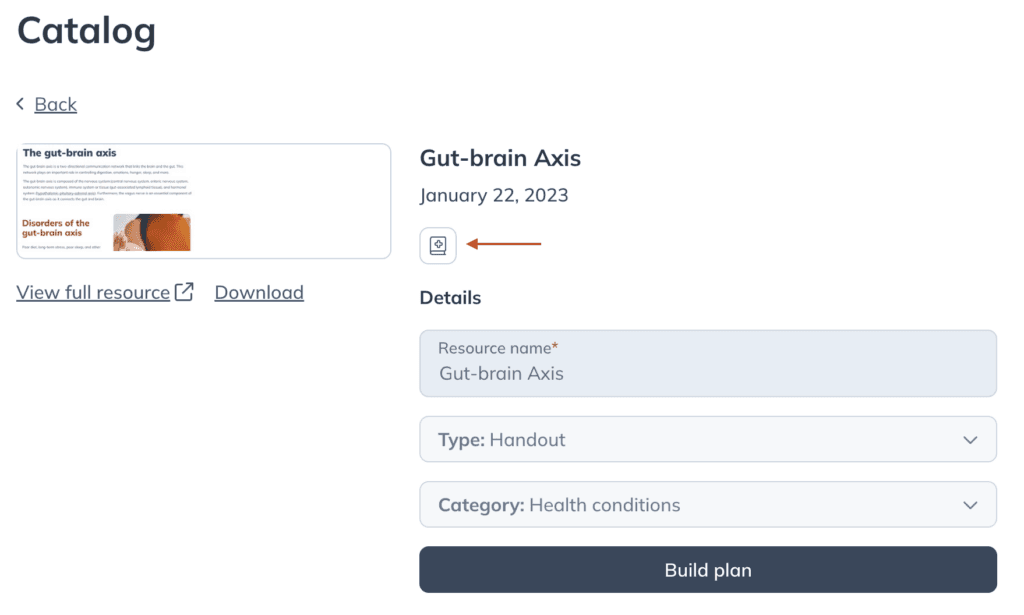Viewport: 1024px width, 615px height.
Task: Click the add-to-plan book icon
Action: coord(438,245)
